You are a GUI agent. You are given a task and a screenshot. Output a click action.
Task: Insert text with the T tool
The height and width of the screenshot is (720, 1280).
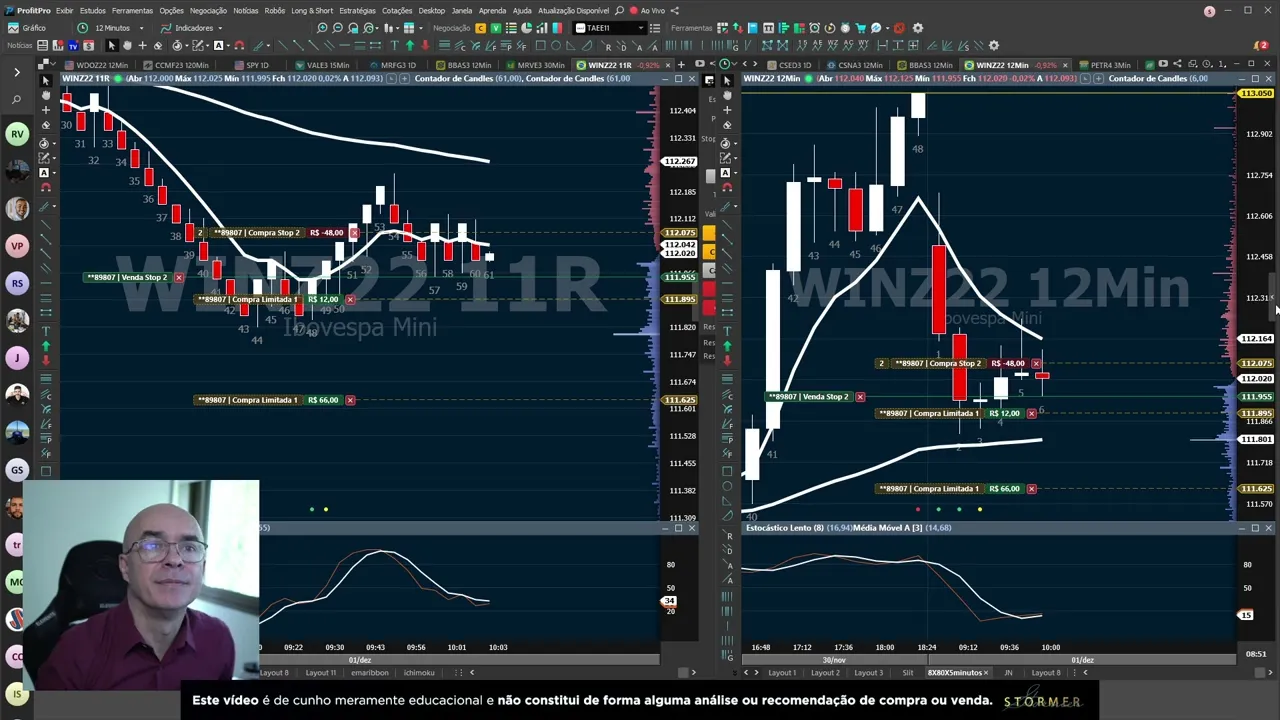click(394, 45)
